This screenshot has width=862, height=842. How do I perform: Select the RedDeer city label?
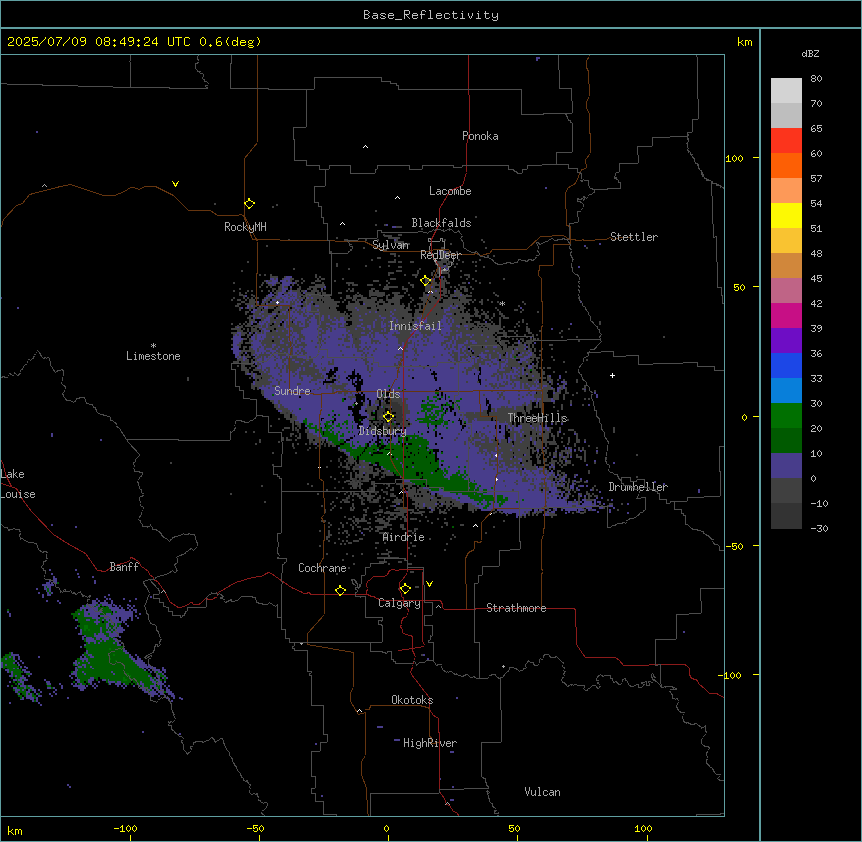[440, 254]
